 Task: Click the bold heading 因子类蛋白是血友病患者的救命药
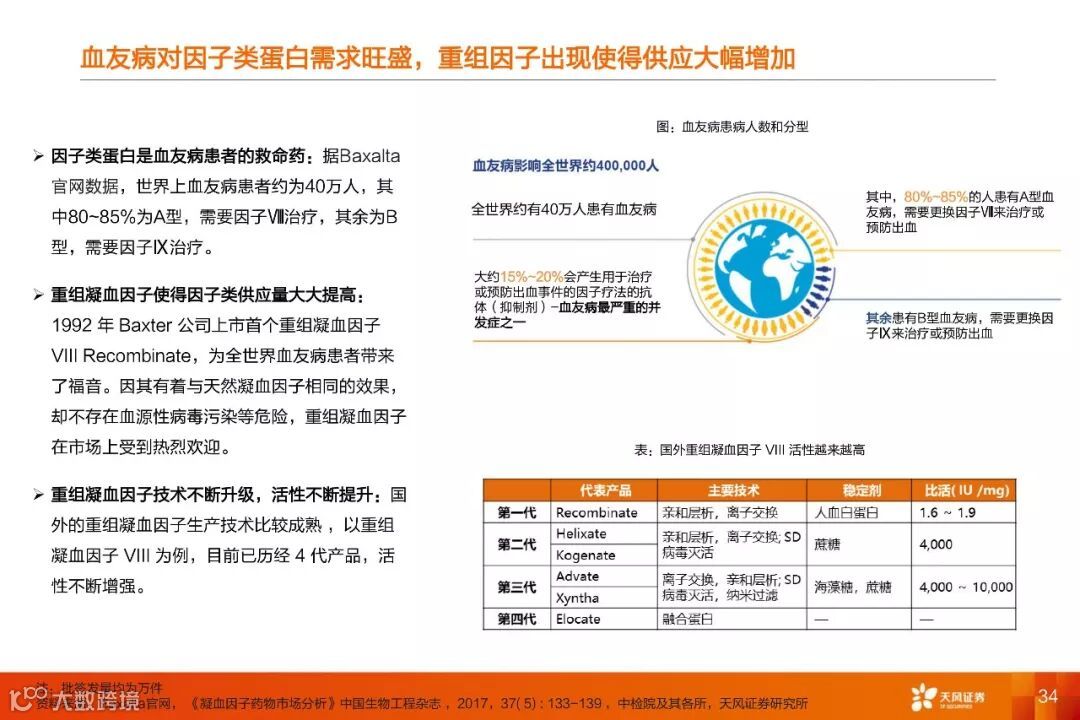178,156
